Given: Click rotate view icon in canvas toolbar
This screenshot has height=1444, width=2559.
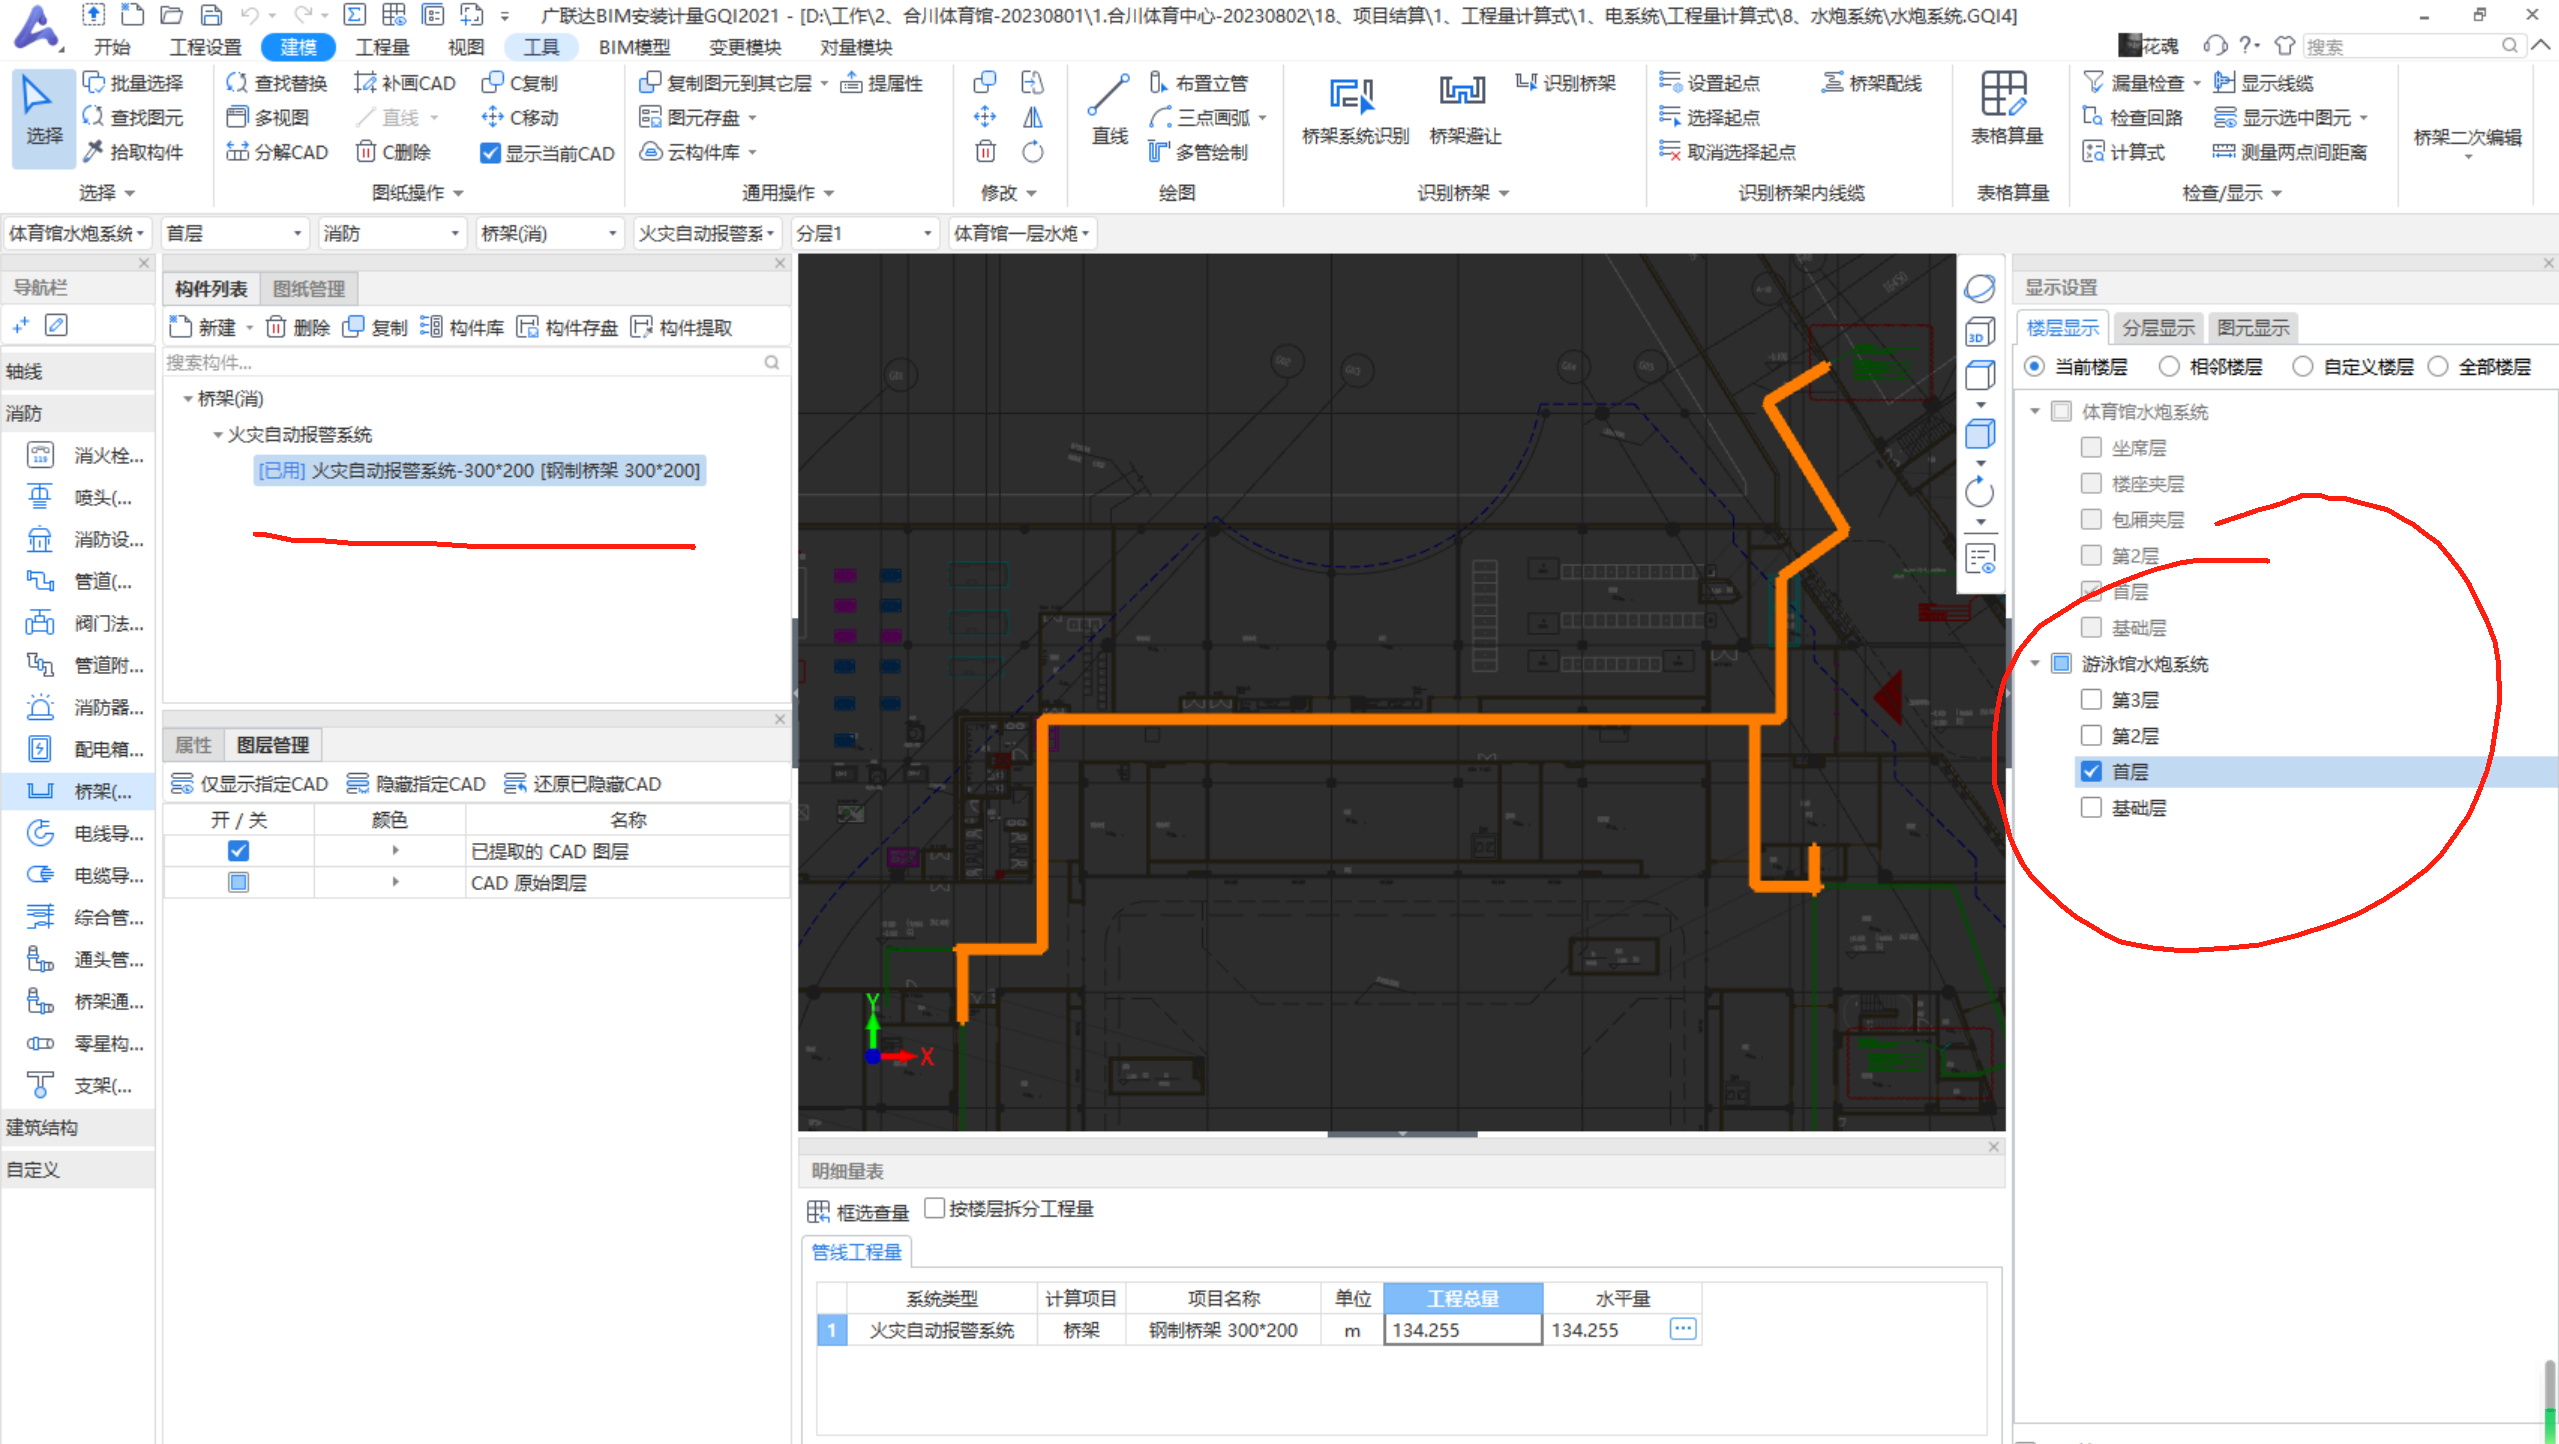Looking at the screenshot, I should [1980, 492].
